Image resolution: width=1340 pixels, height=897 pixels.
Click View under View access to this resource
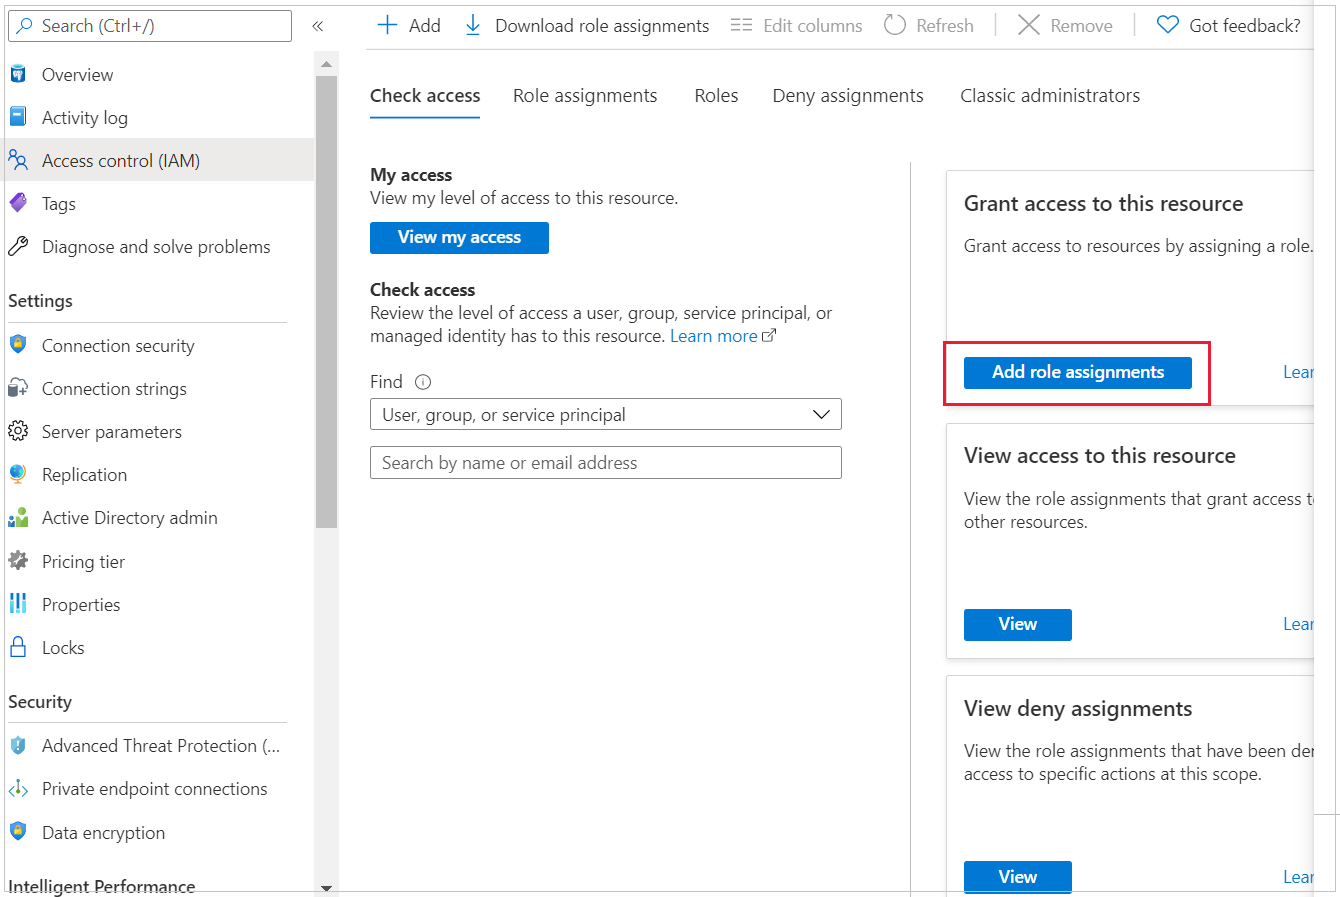click(x=1018, y=624)
